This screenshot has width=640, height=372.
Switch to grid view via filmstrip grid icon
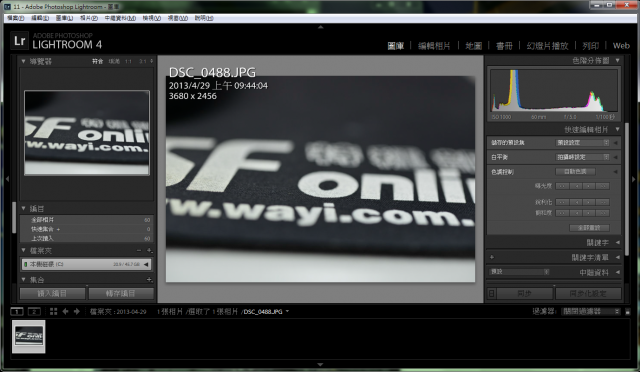tap(53, 312)
